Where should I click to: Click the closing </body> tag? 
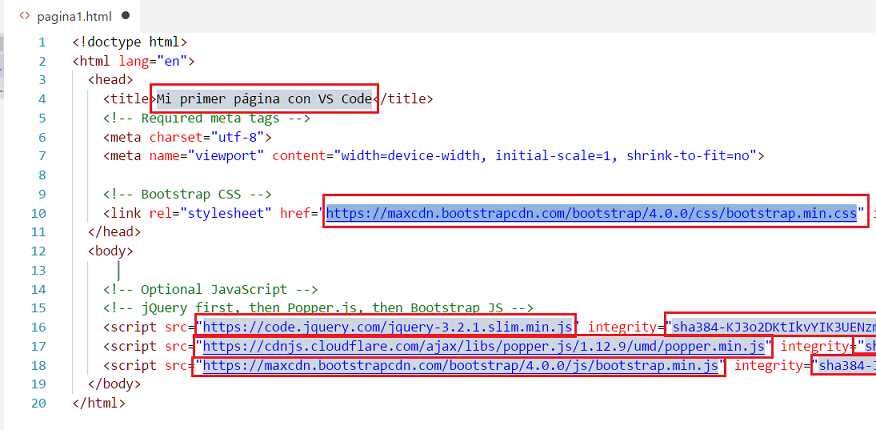point(115,384)
